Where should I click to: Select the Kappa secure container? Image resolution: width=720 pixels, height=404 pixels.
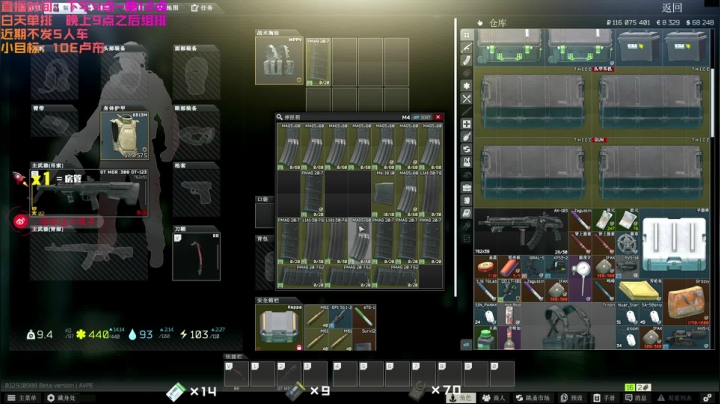(279, 327)
